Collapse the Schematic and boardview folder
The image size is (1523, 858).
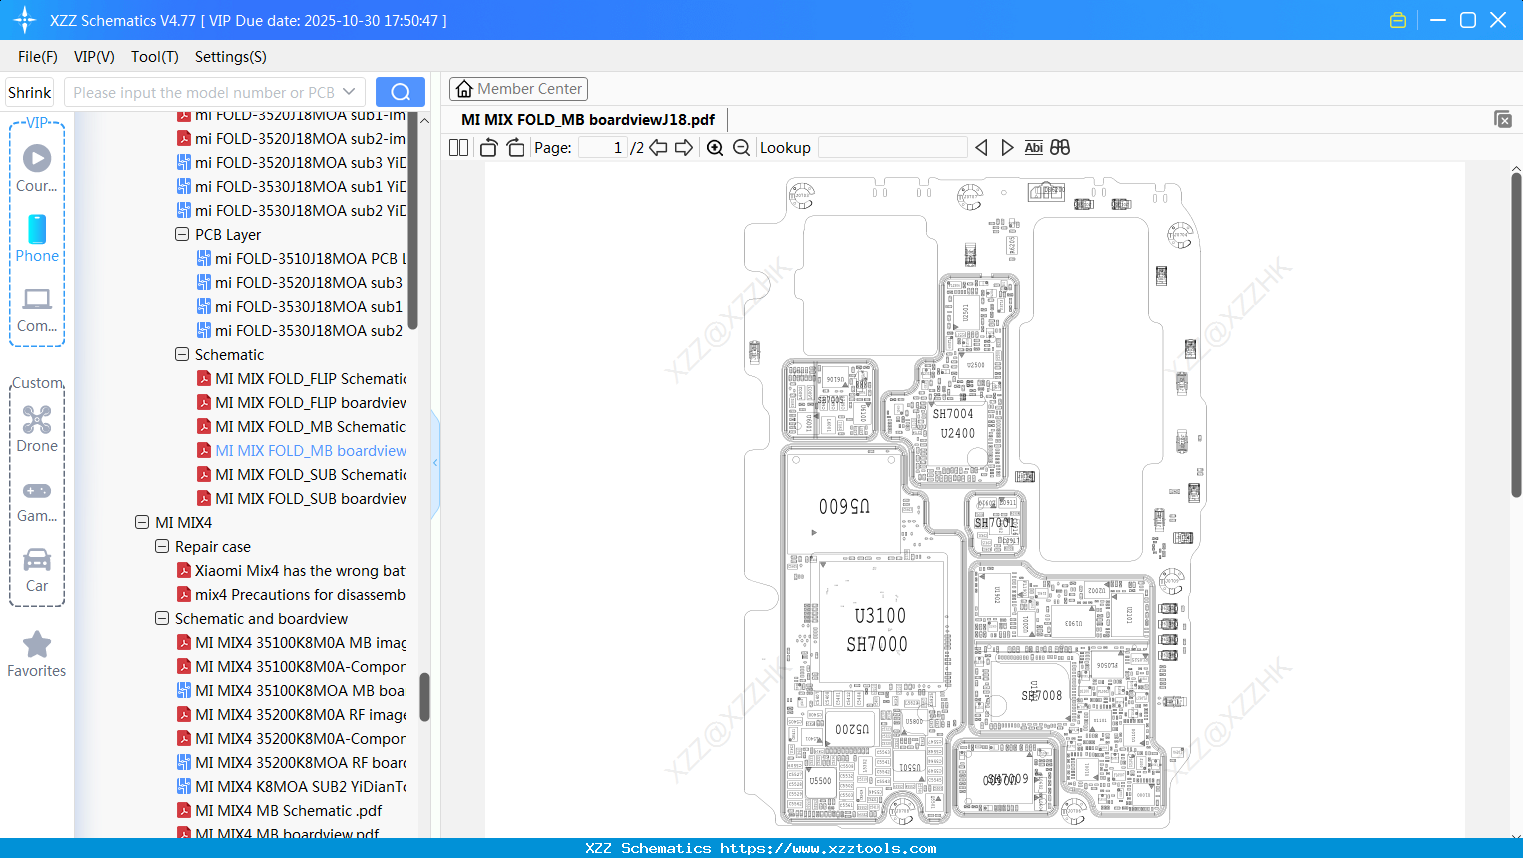click(162, 618)
